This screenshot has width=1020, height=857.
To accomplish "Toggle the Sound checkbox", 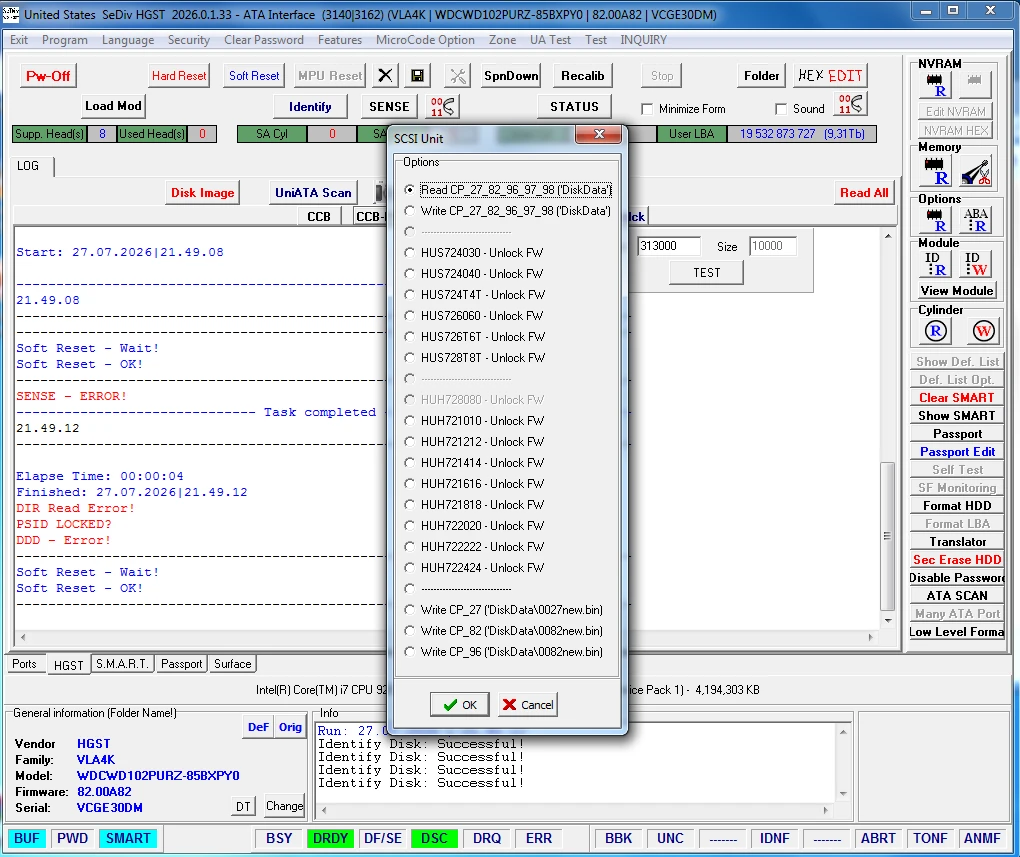I will (x=781, y=109).
